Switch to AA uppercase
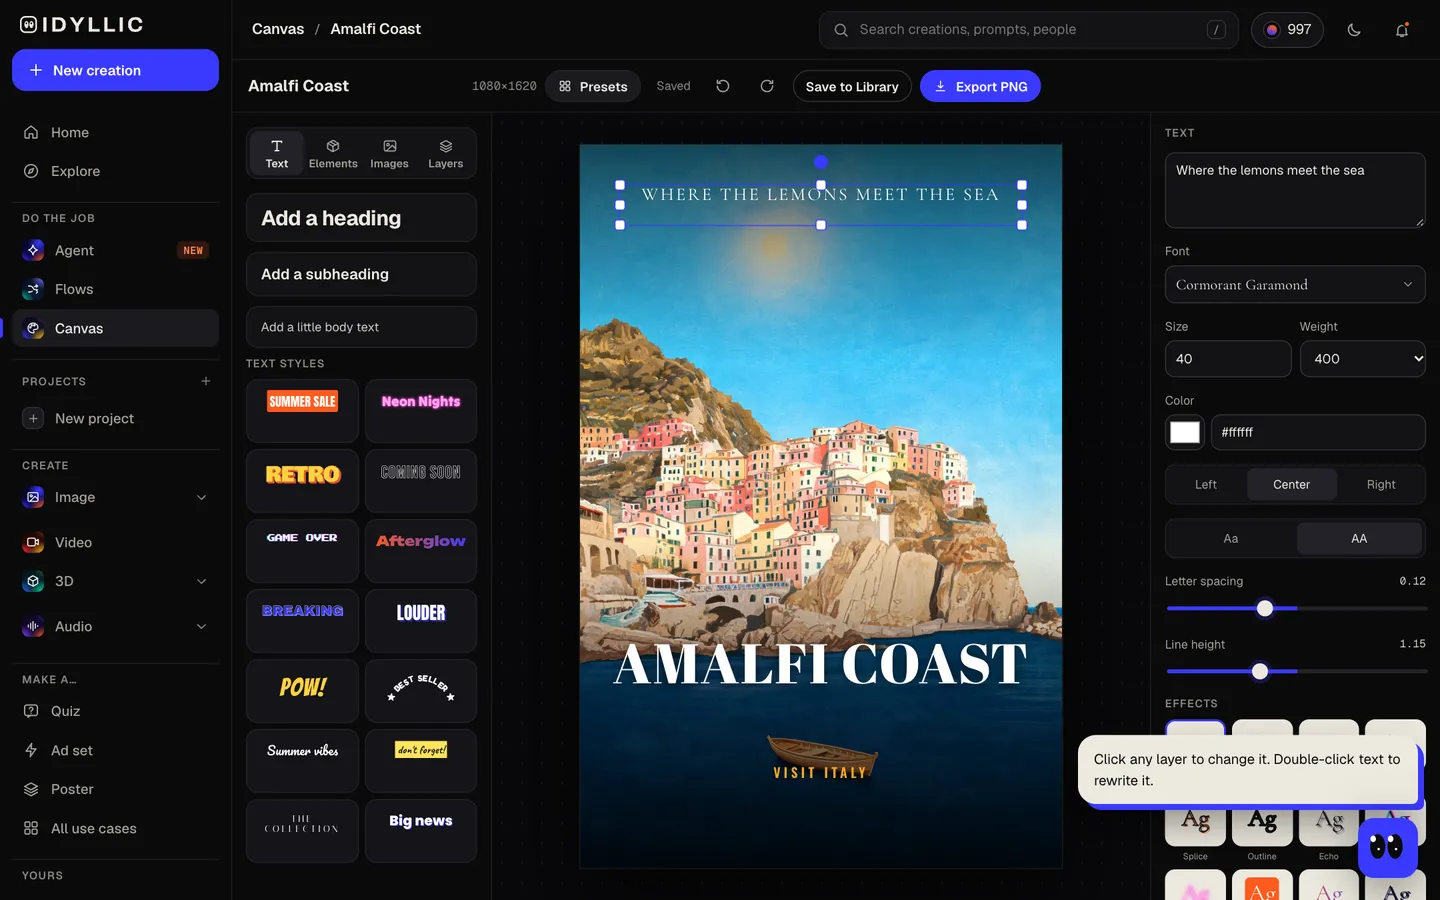The image size is (1440, 900). coord(1359,538)
